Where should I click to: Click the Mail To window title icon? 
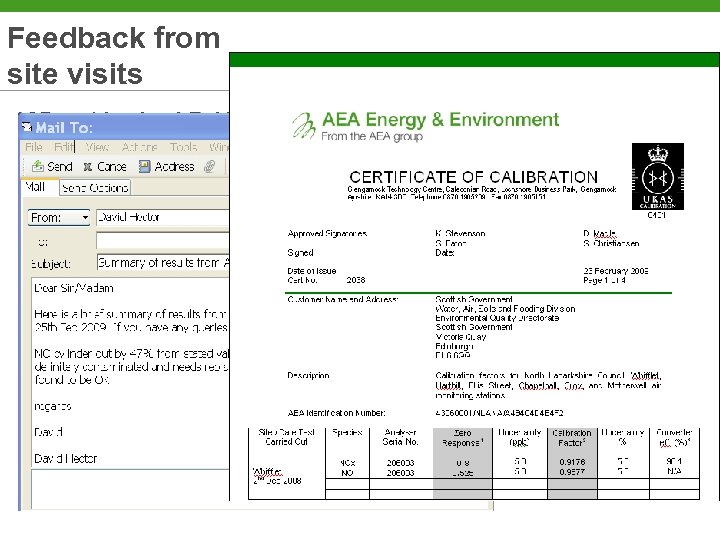pos(27,127)
